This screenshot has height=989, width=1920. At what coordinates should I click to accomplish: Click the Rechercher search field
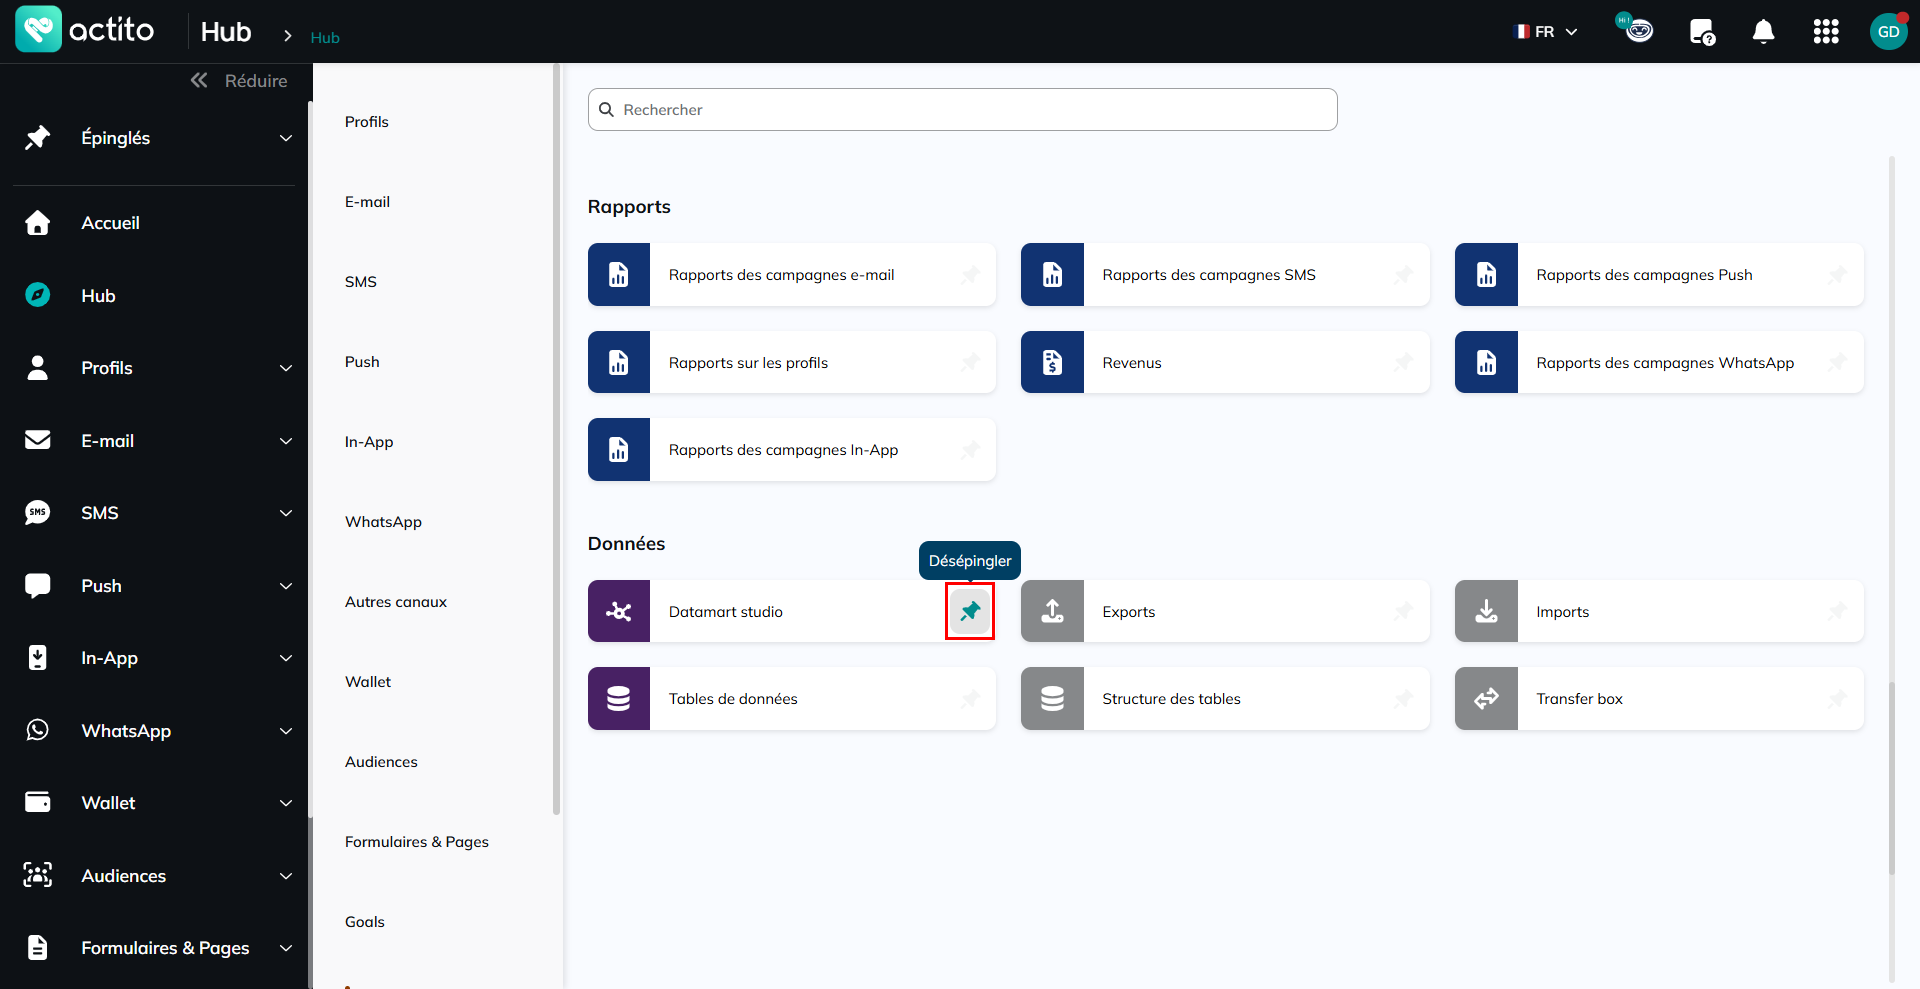[x=962, y=110]
